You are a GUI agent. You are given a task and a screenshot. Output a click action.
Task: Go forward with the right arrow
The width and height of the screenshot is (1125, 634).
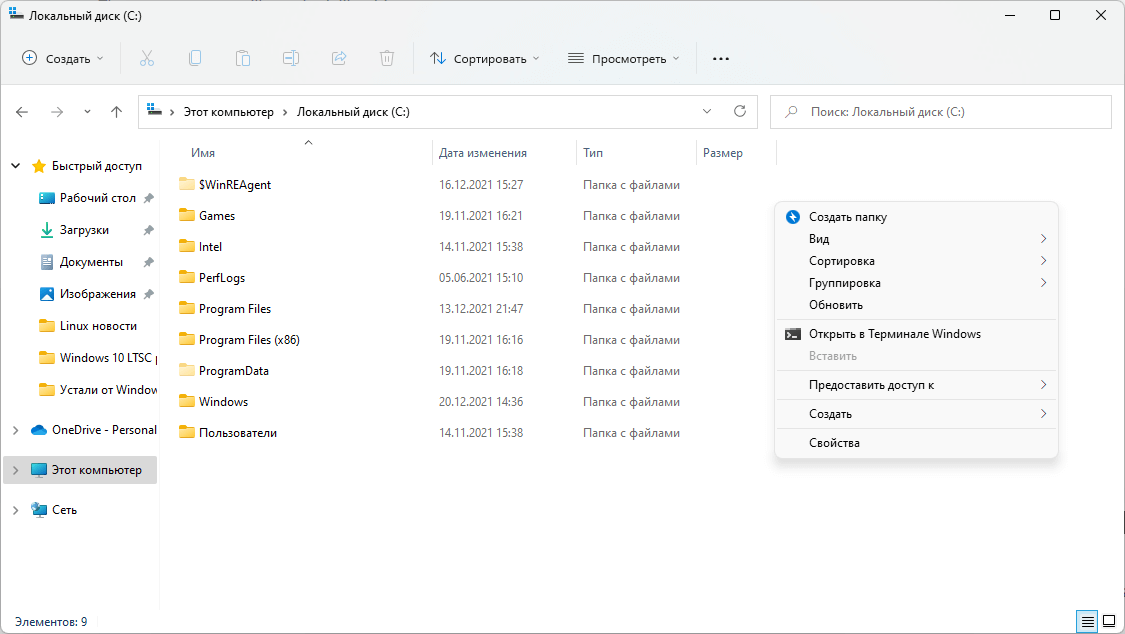click(57, 112)
